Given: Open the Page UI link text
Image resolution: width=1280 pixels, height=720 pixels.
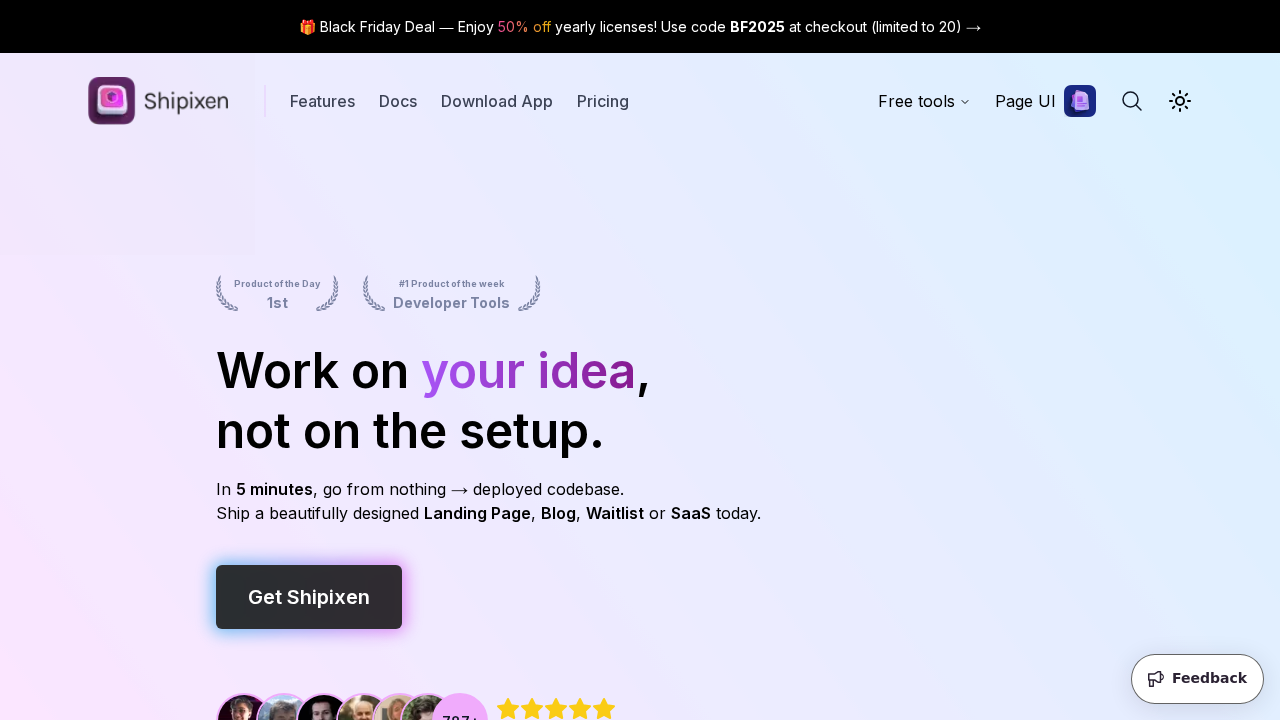Looking at the screenshot, I should [1025, 101].
